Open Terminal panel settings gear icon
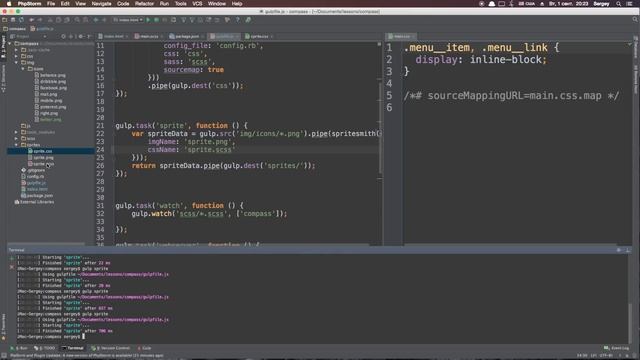Screen dimensions: 640x360 coord(619,250)
